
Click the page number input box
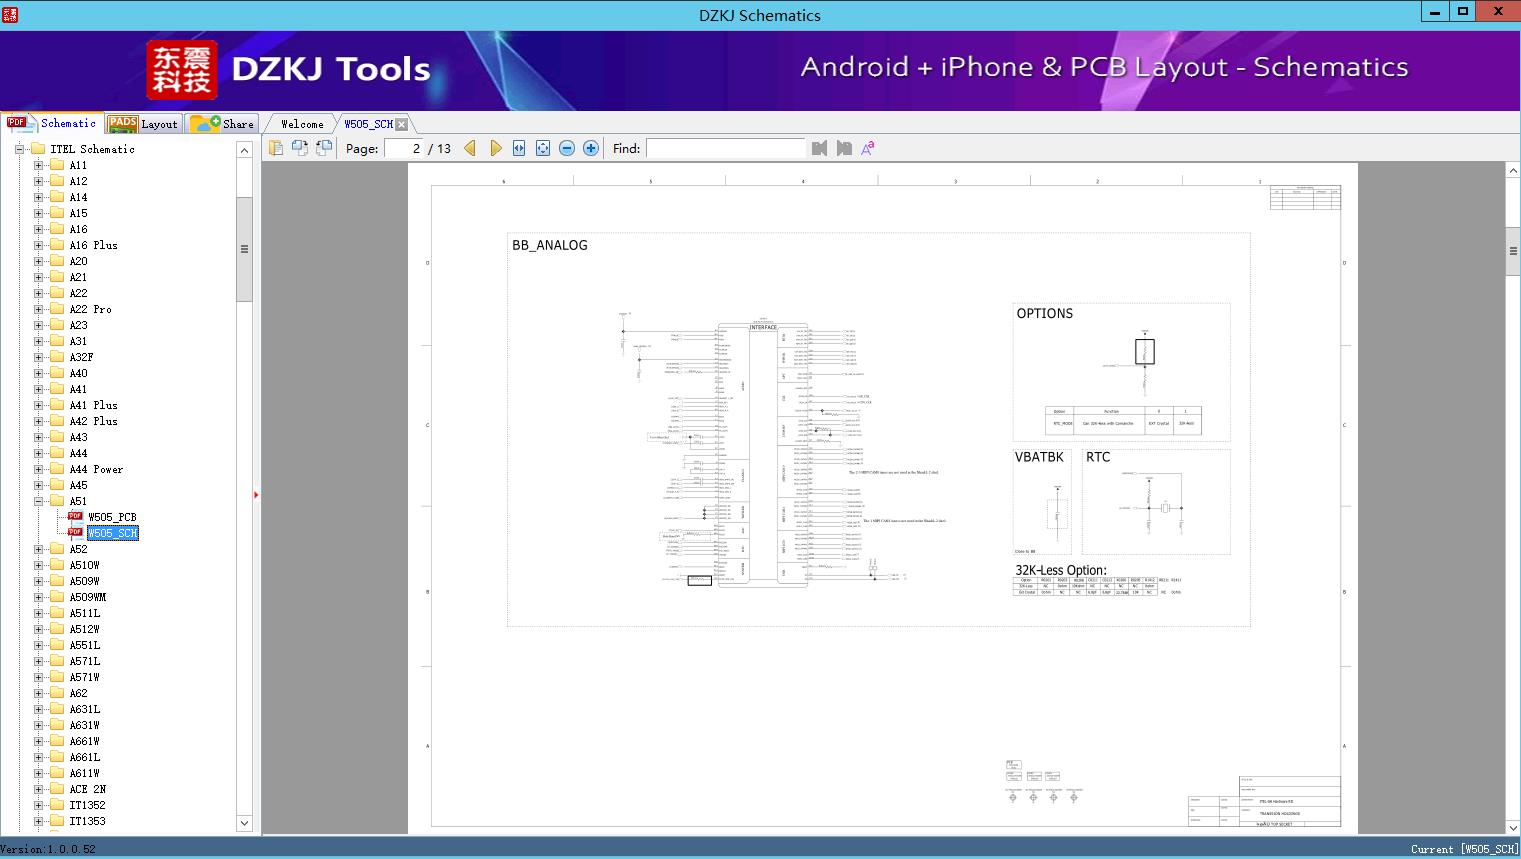[404, 148]
